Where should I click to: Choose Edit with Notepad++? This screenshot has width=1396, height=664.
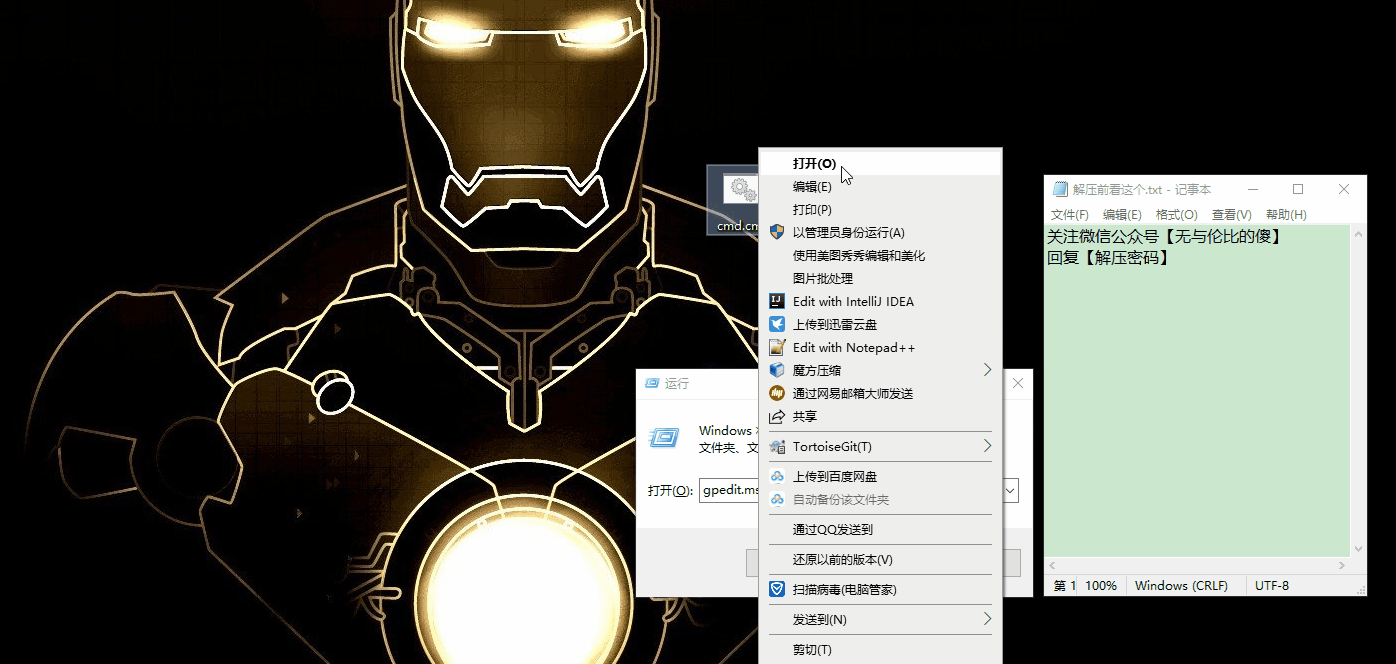pyautogui.click(x=881, y=348)
